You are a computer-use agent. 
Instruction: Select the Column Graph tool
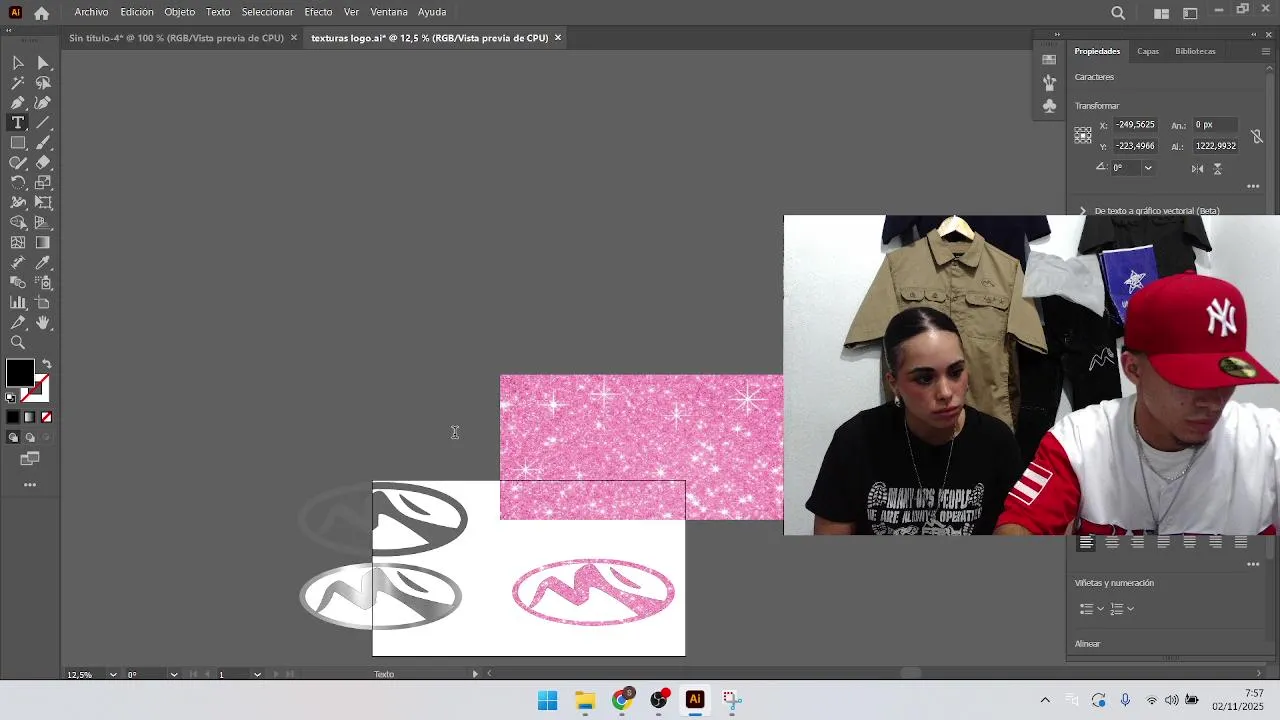(18, 303)
